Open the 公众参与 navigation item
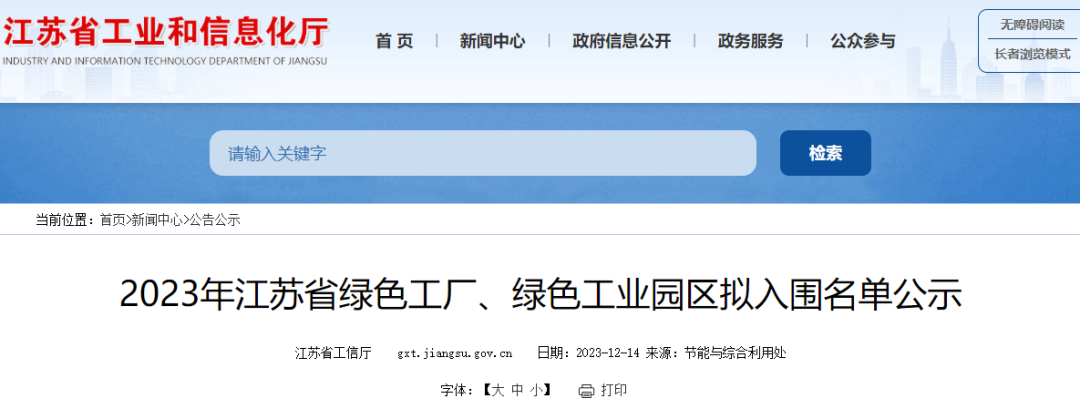Image resolution: width=1080 pixels, height=419 pixels. point(862,41)
